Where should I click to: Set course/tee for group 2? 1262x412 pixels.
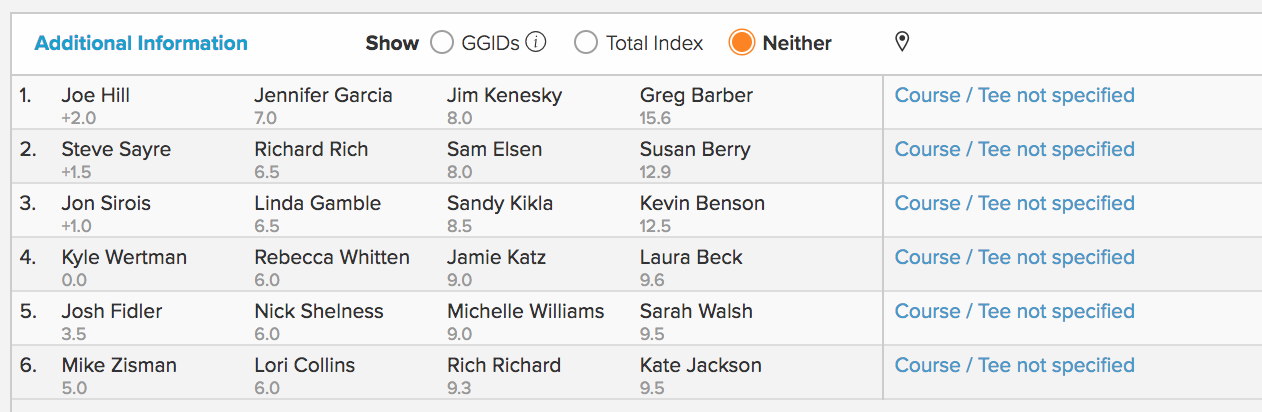point(1014,150)
